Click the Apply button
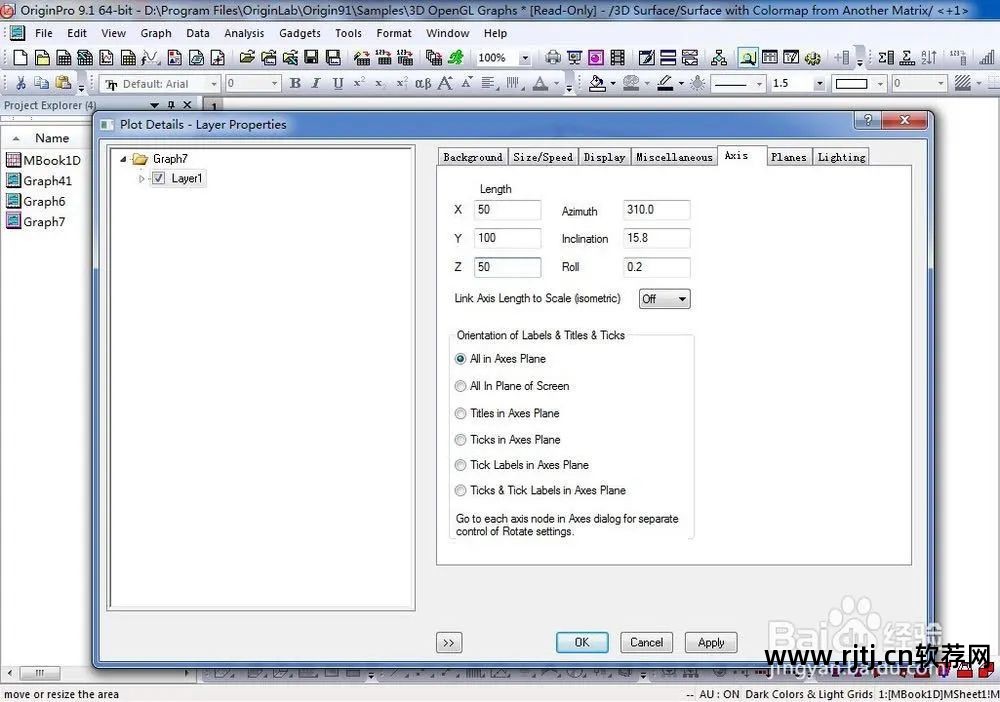The width and height of the screenshot is (1000, 702). click(x=710, y=642)
